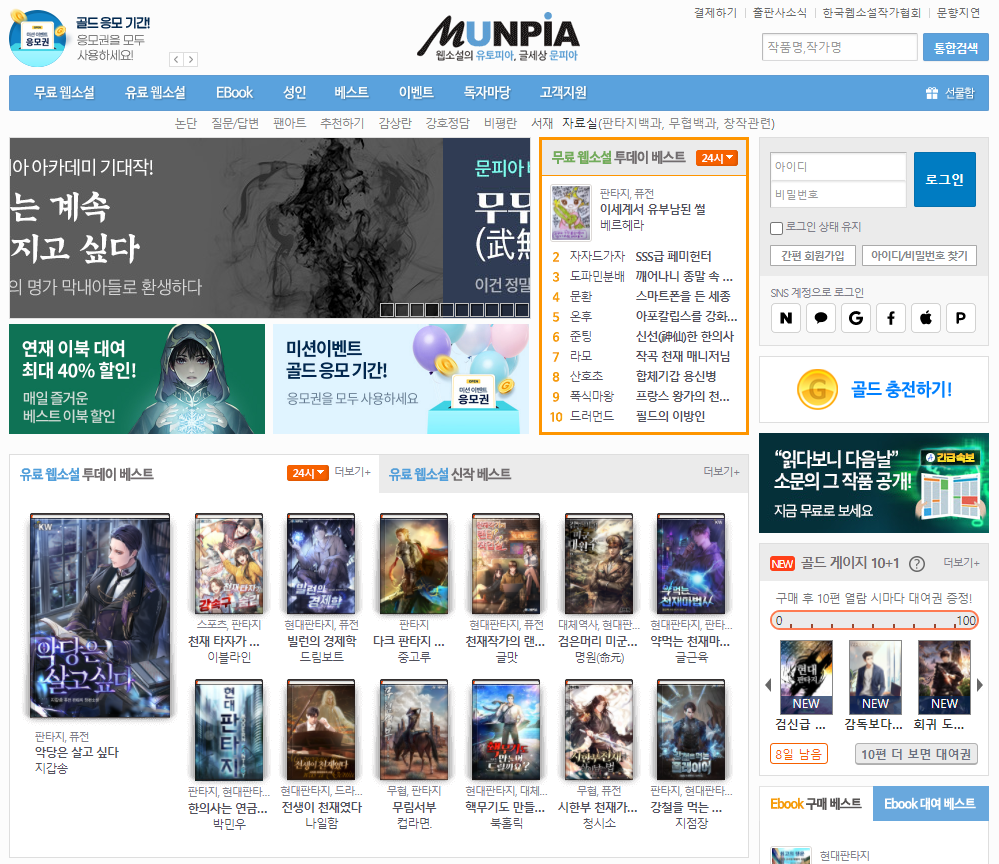Sign in with the Apple icon

coord(926,317)
